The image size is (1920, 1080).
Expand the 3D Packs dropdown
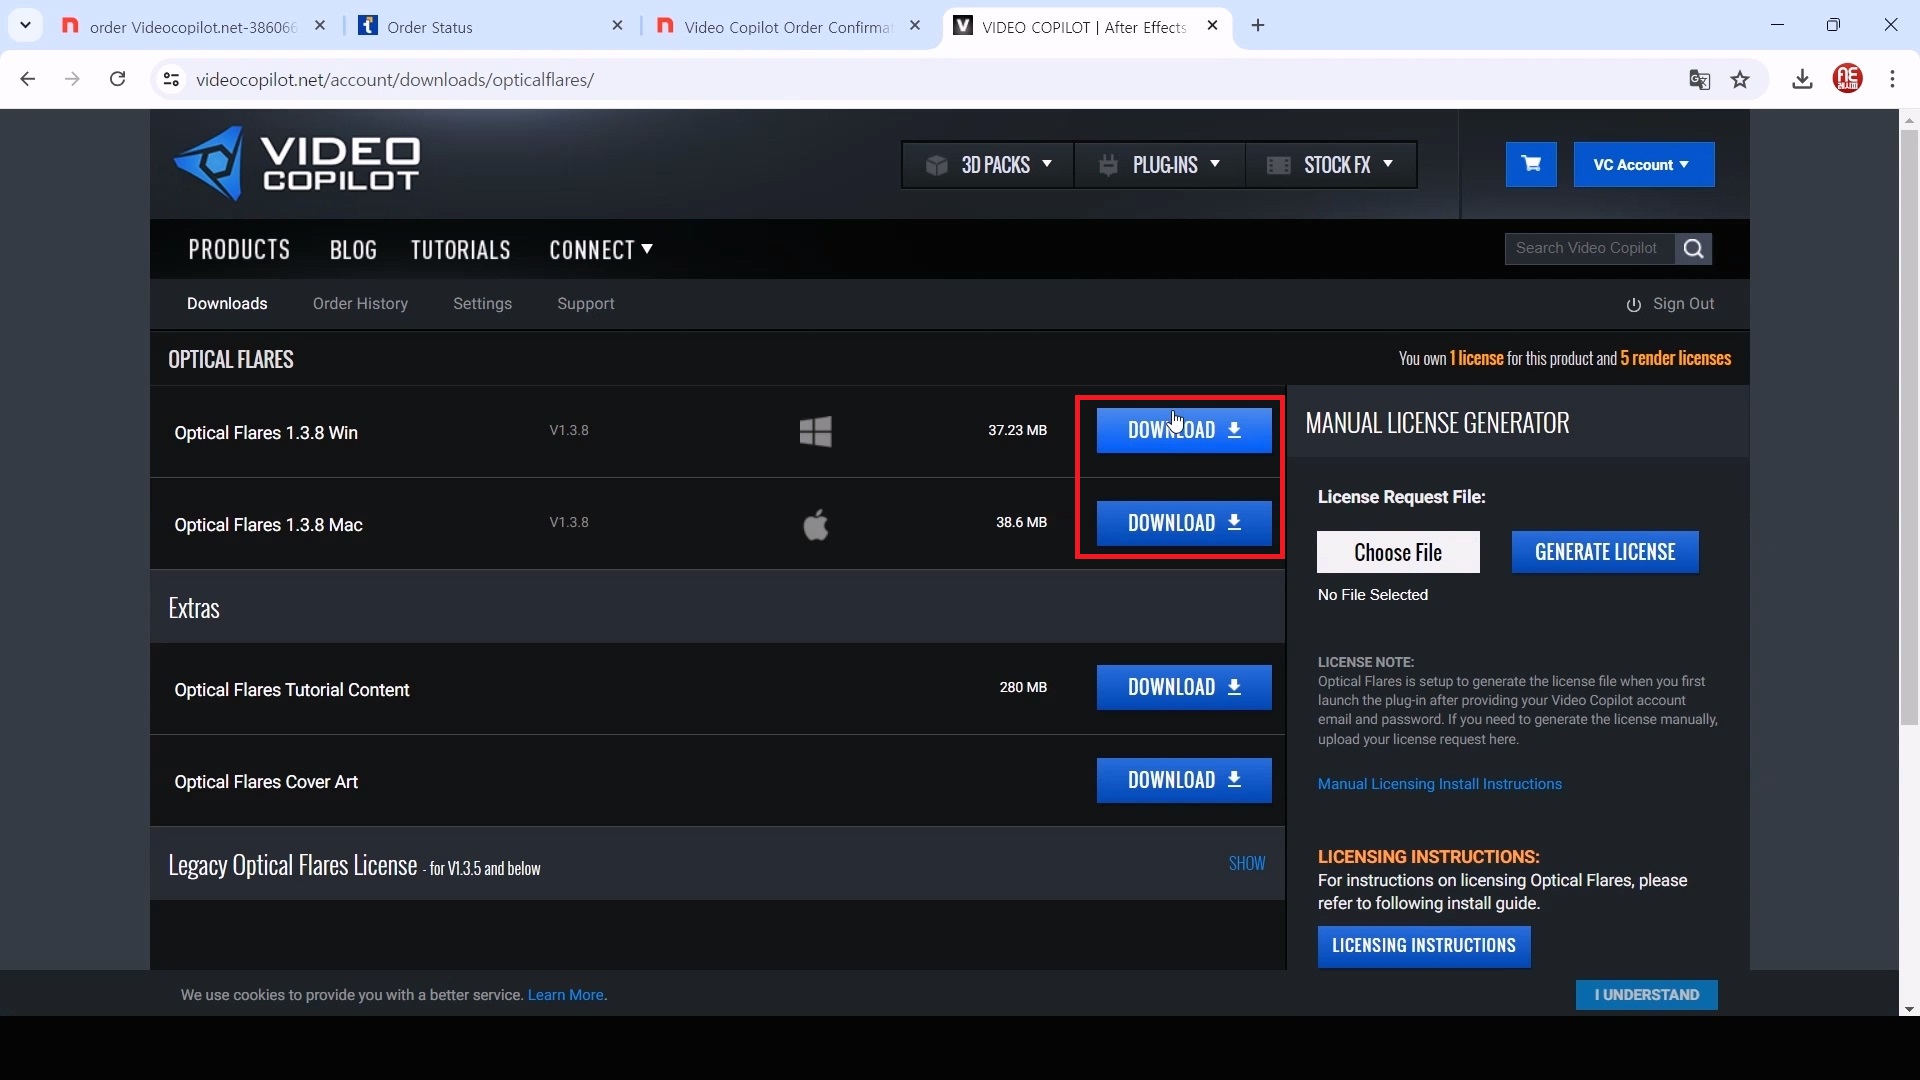[x=988, y=165]
